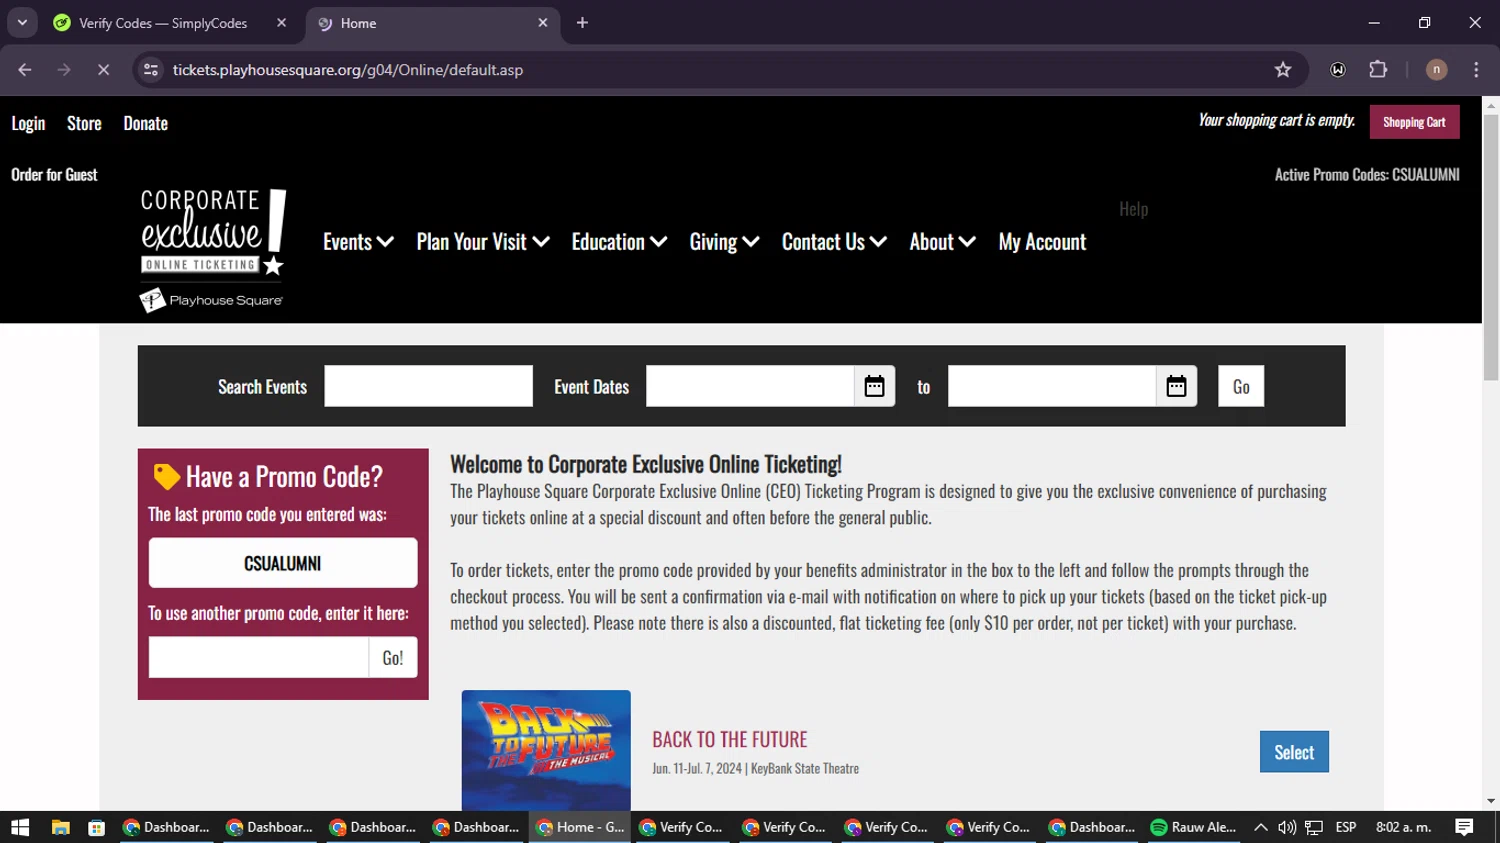Open volume control in system tray
Viewport: 1500px width, 843px height.
click(x=1287, y=827)
